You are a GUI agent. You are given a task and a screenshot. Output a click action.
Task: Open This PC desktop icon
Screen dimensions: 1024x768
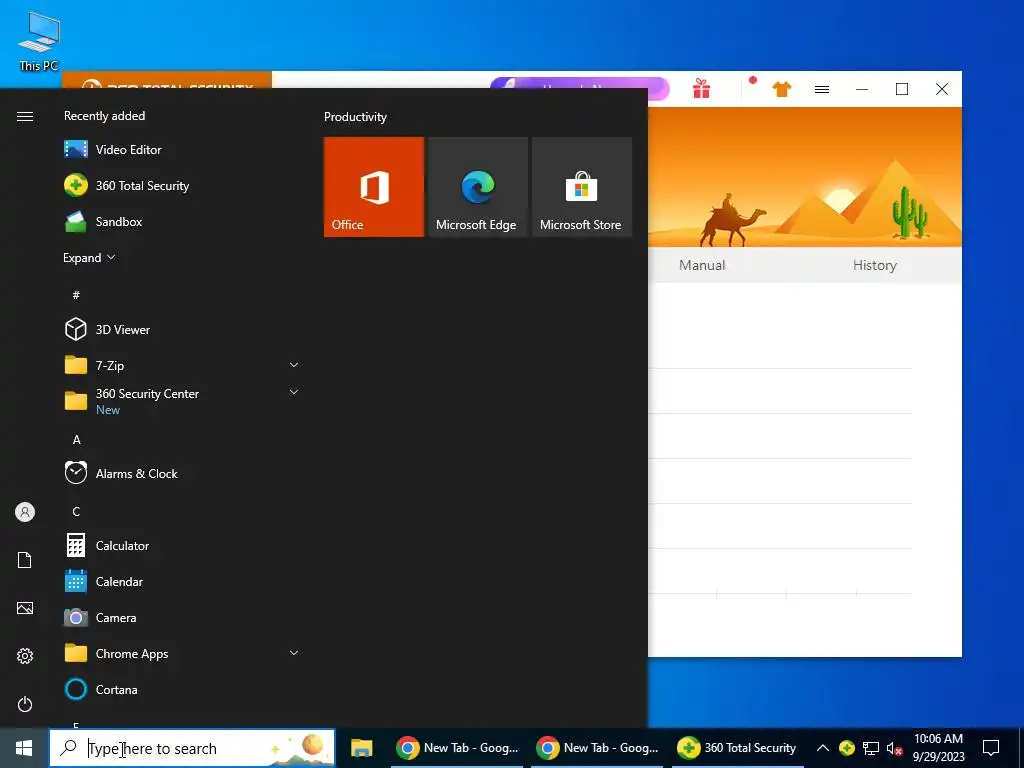39,40
